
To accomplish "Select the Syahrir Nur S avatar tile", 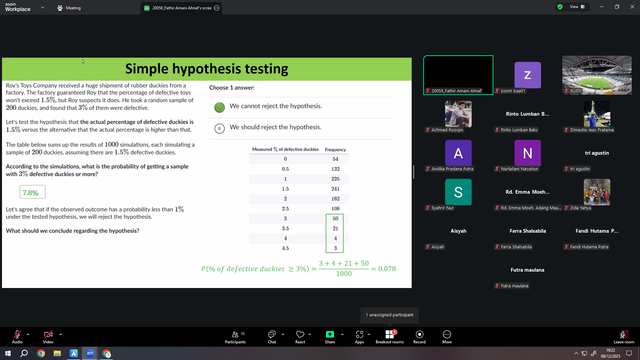I will (458, 192).
